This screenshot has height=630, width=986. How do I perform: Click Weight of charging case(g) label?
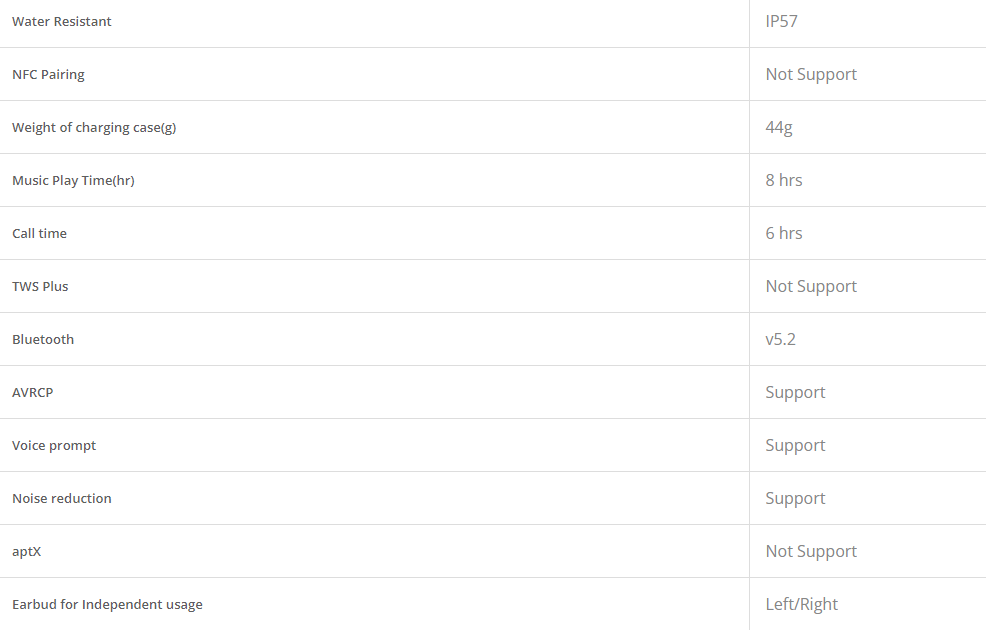coord(94,127)
